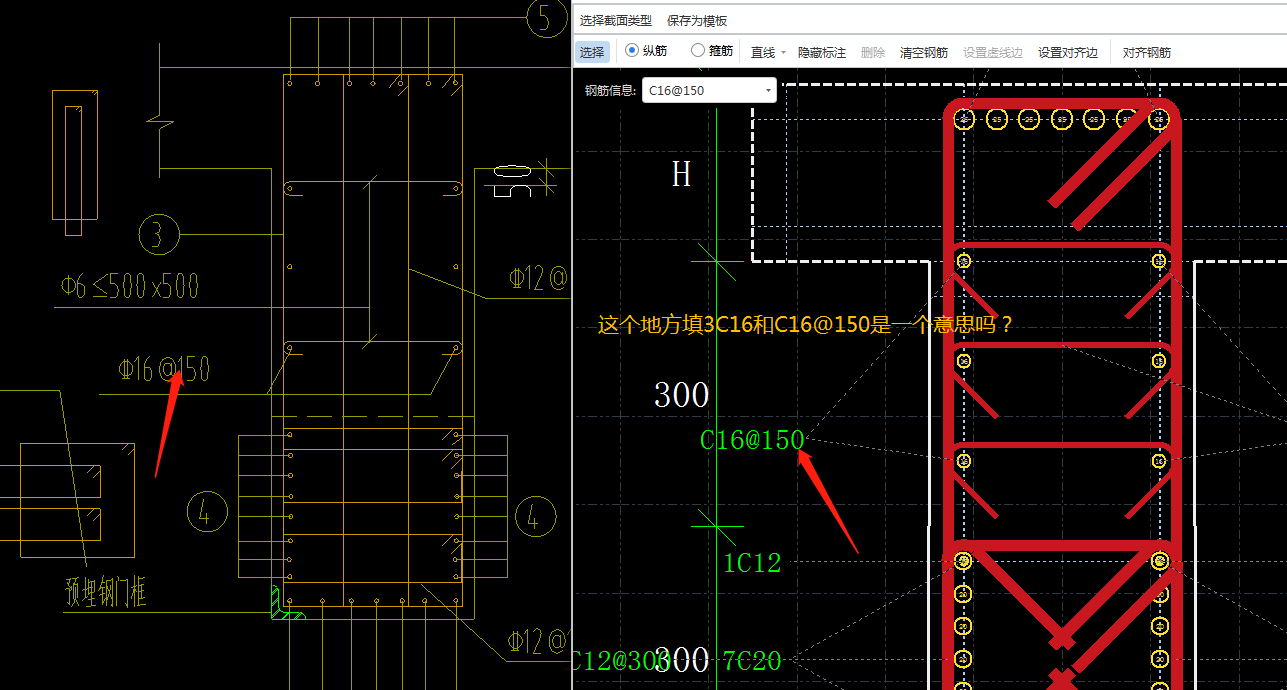
Task: Select the green 7C20 rebar label
Action: point(752,660)
